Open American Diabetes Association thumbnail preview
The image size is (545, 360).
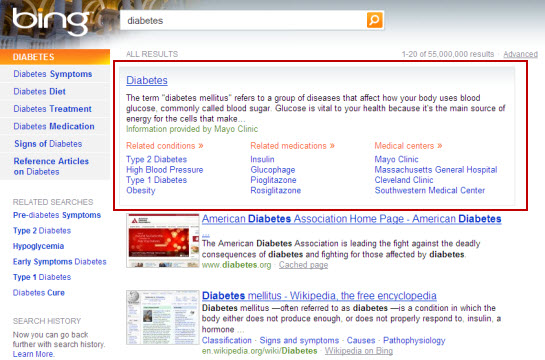163,240
